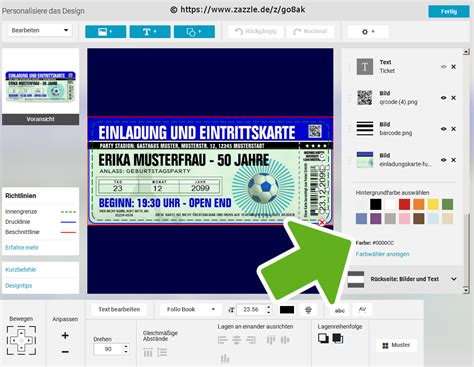Open the Erfahre mehr link
The image size is (474, 367).
22,247
